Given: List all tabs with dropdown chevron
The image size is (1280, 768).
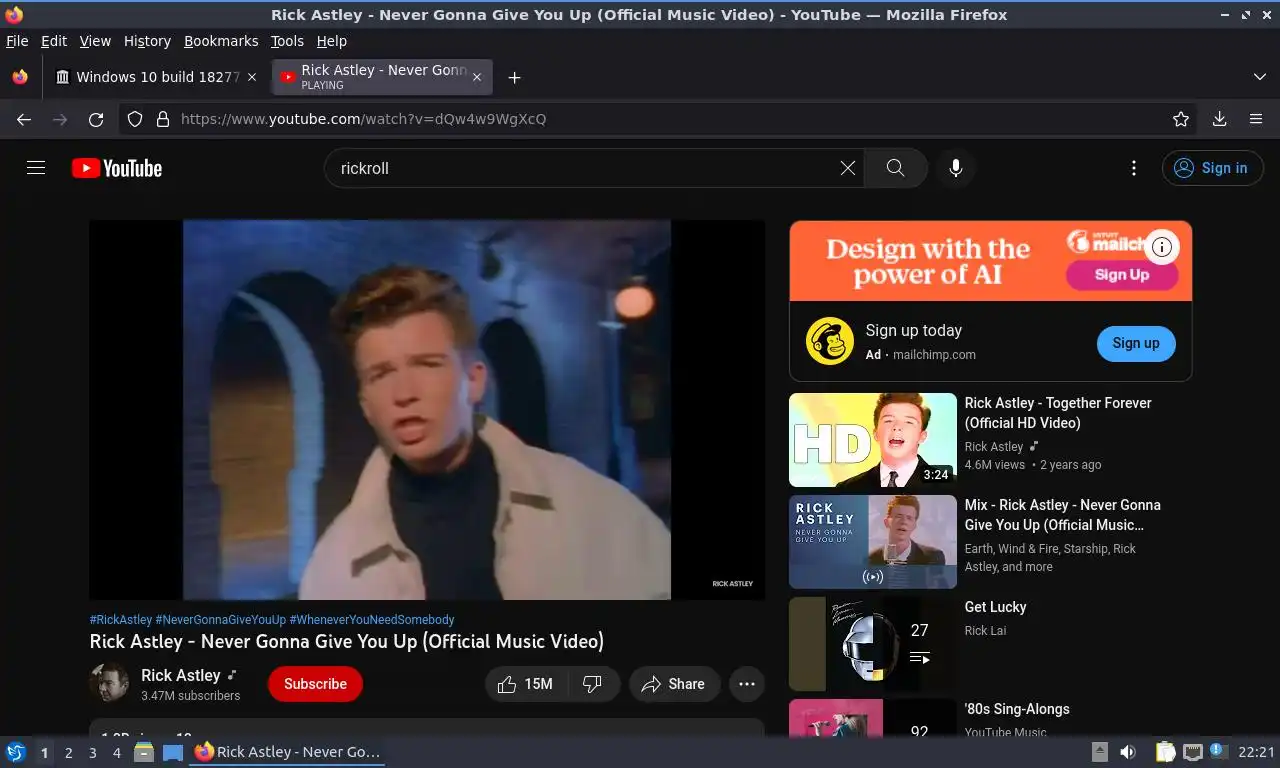Looking at the screenshot, I should tap(1259, 77).
